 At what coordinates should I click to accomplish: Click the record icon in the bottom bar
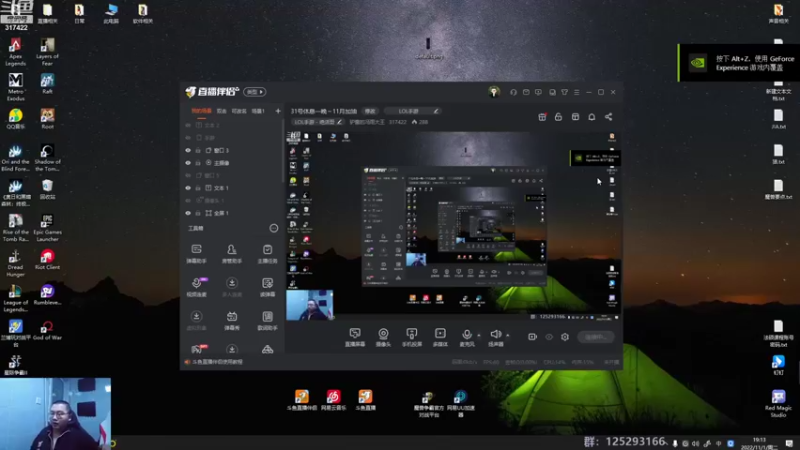tap(532, 337)
